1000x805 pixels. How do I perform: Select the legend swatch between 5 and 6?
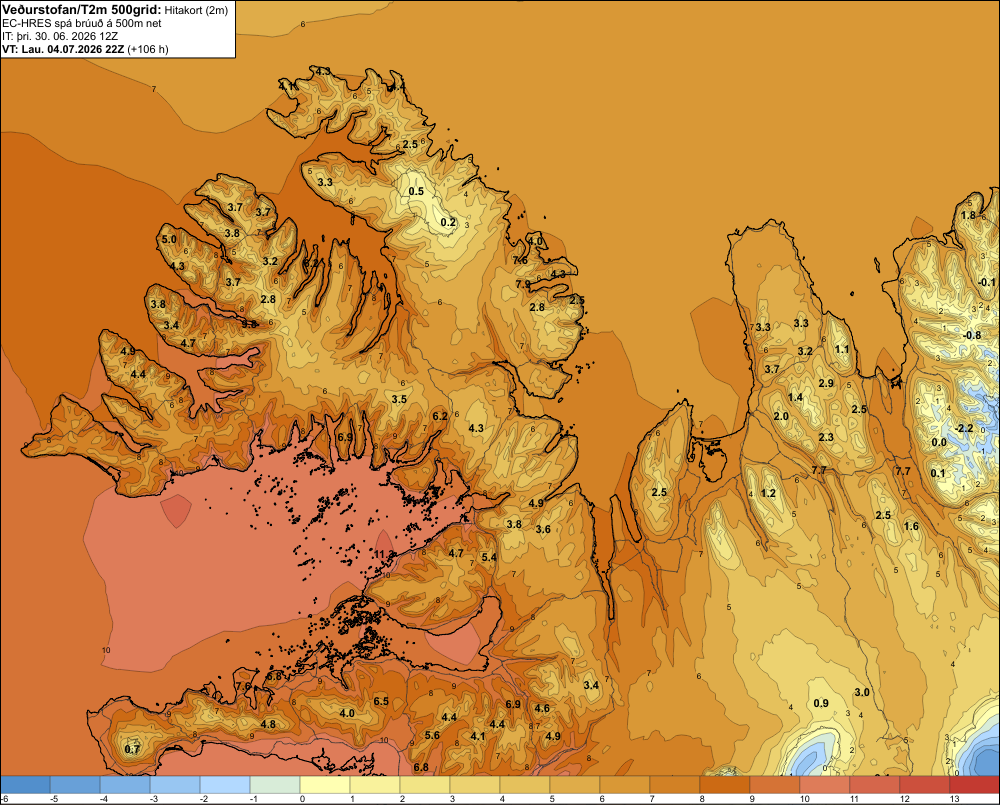point(575,784)
